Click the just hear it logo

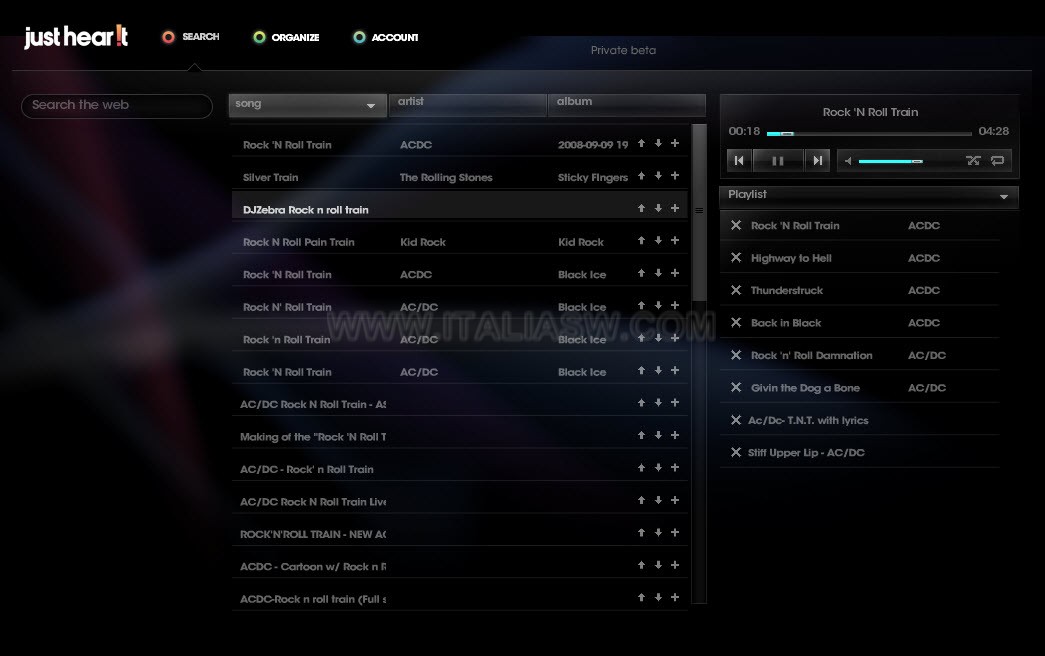click(76, 37)
